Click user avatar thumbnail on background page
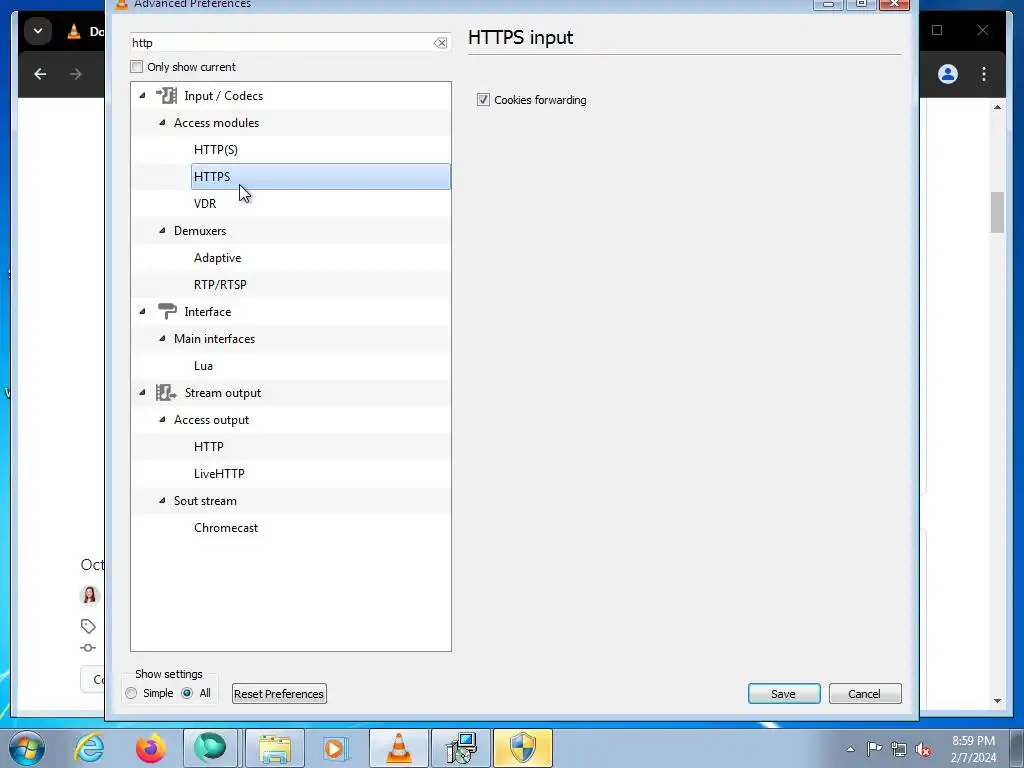Viewport: 1024px width, 768px height. coord(90,595)
